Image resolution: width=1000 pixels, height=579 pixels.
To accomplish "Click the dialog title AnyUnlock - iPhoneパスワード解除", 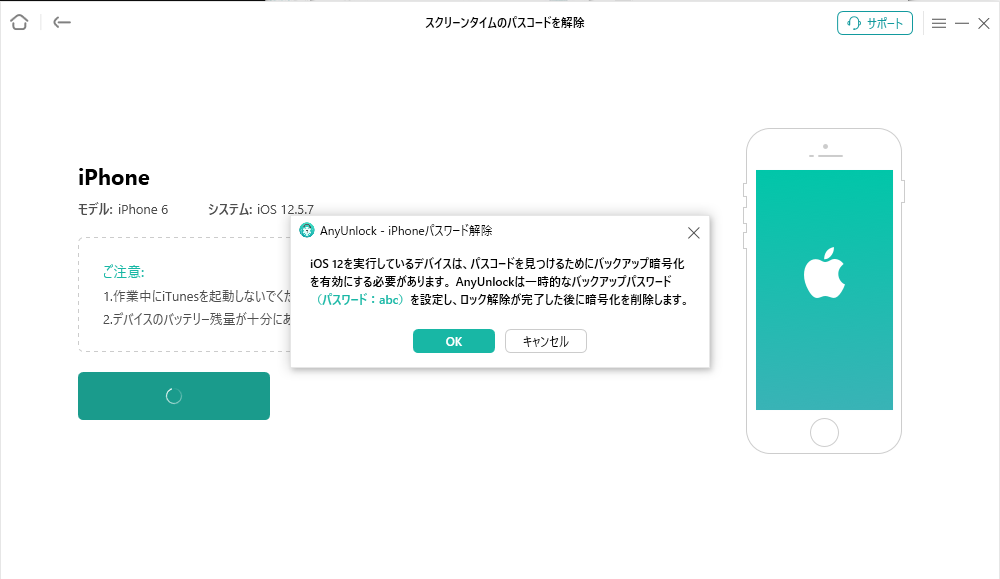I will tap(406, 231).
